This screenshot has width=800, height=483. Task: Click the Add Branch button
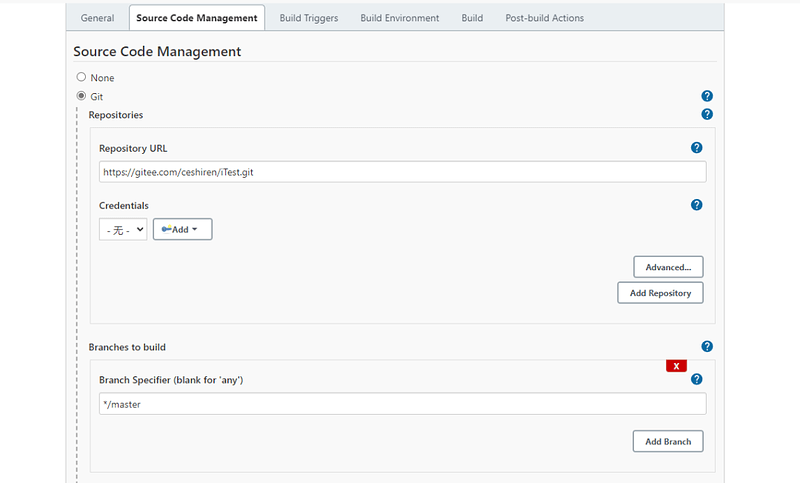668,441
